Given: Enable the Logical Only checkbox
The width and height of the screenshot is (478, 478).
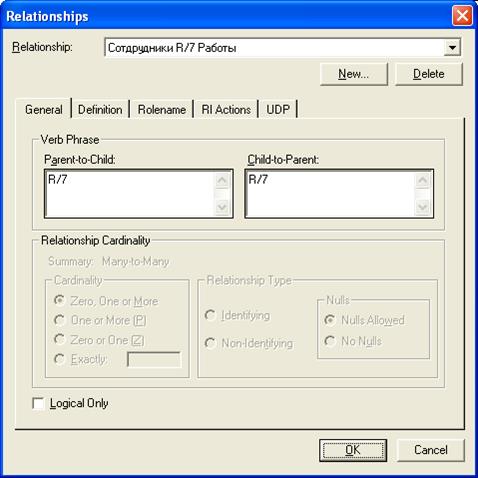Looking at the screenshot, I should pos(38,403).
